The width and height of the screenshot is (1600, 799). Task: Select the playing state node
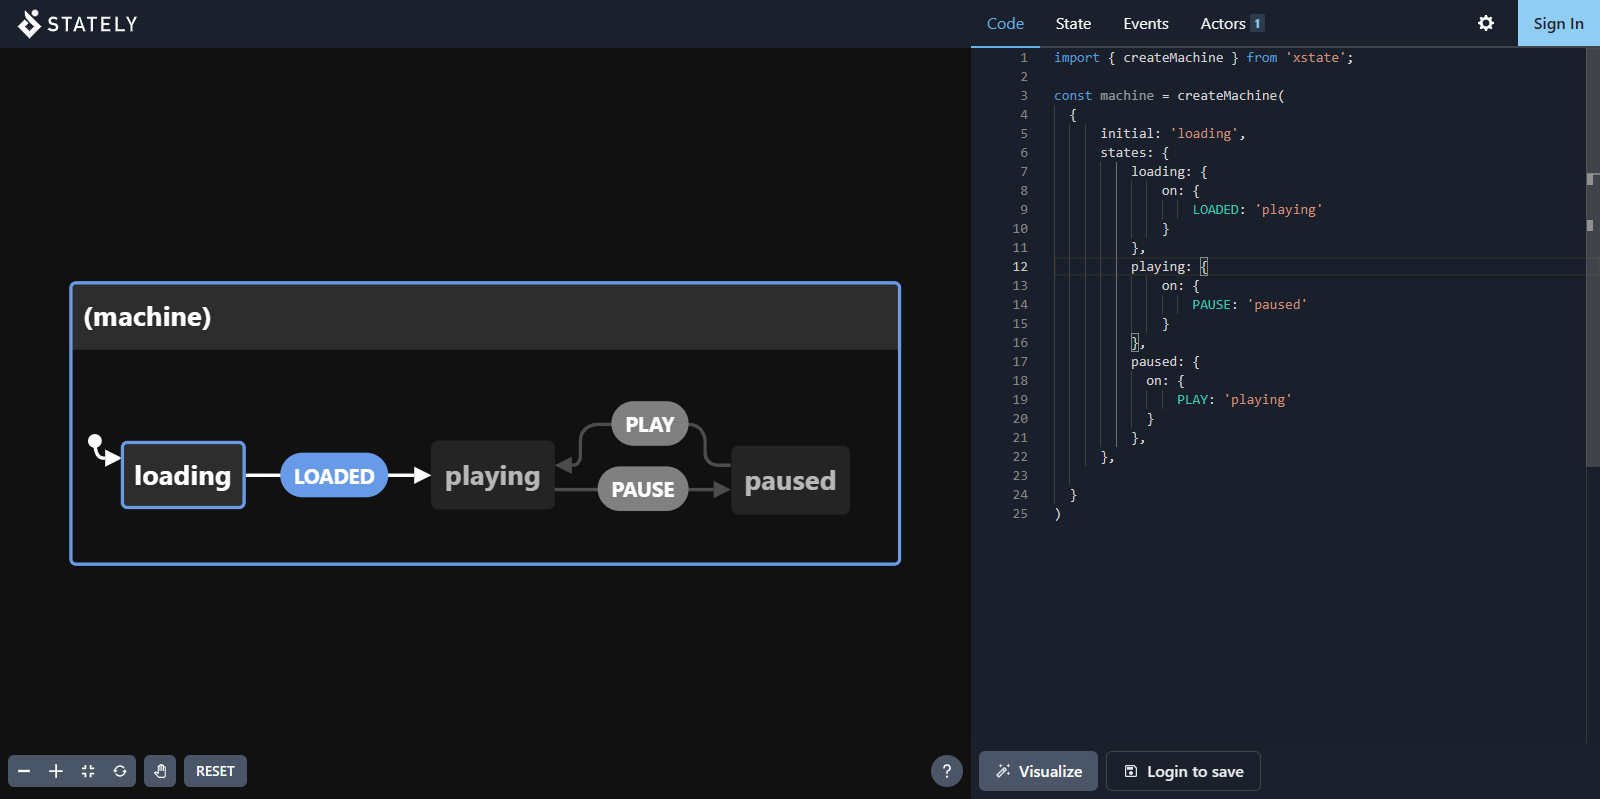coord(493,475)
